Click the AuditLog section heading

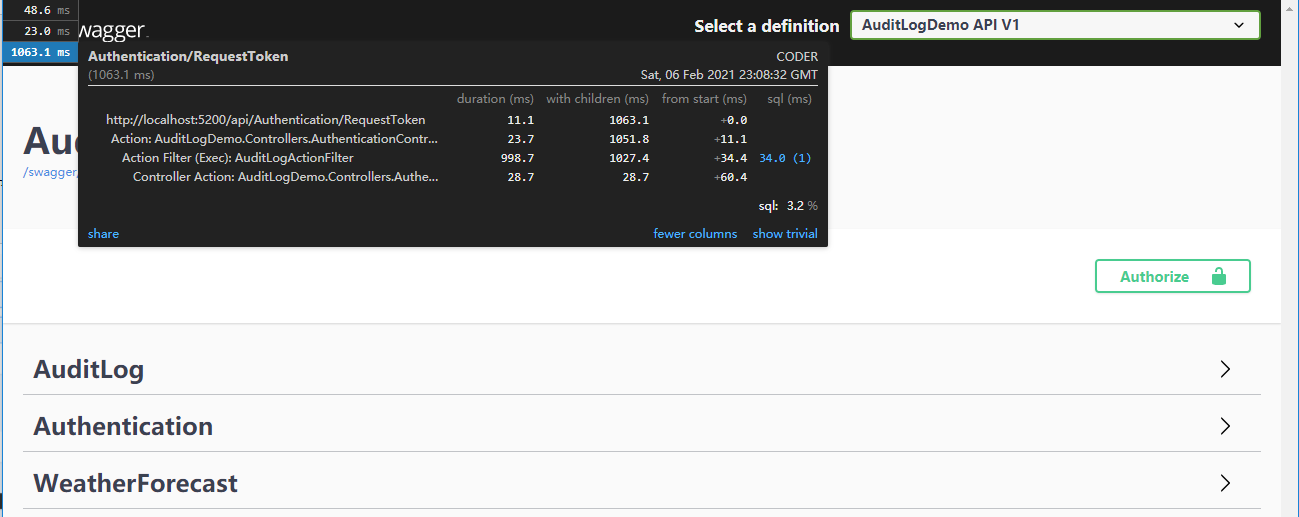[x=89, y=370]
